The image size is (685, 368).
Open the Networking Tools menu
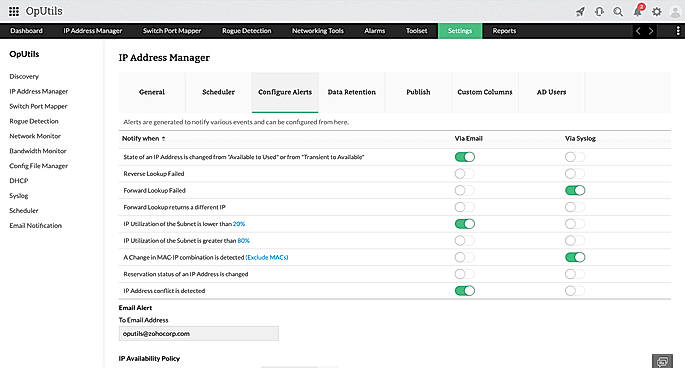[318, 31]
